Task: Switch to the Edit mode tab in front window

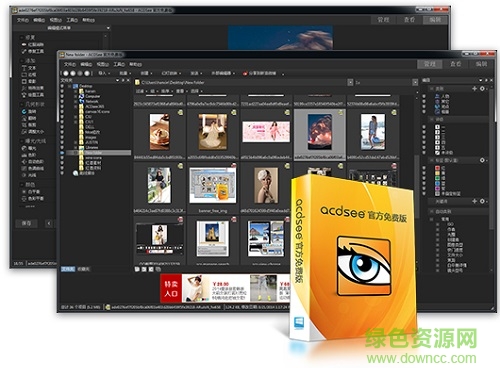Action: pyautogui.click(x=481, y=64)
